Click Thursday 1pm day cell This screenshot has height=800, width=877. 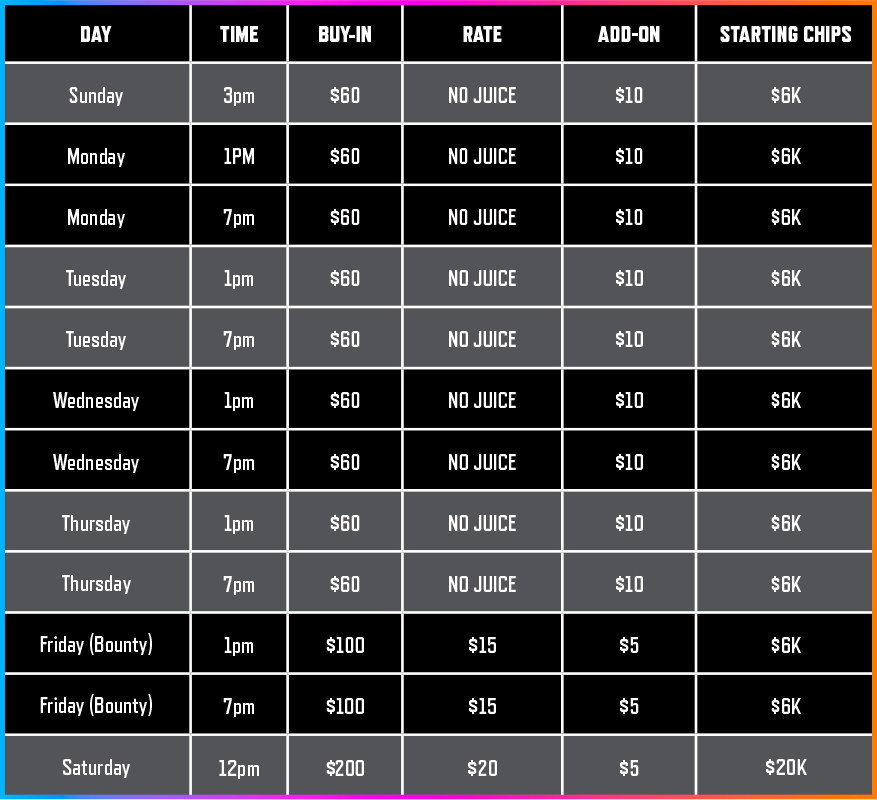tap(96, 523)
